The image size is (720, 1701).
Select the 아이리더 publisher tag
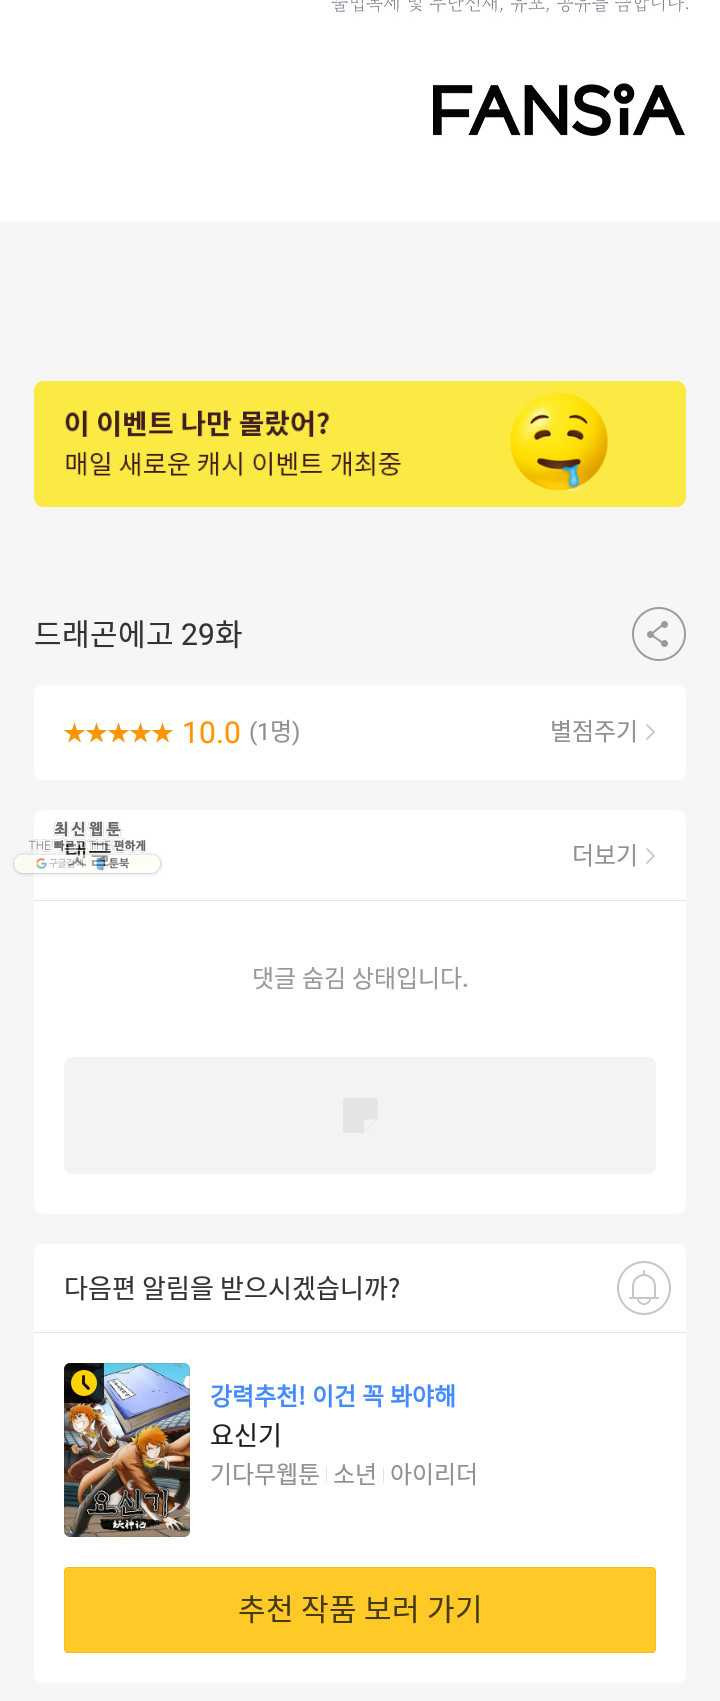434,1474
